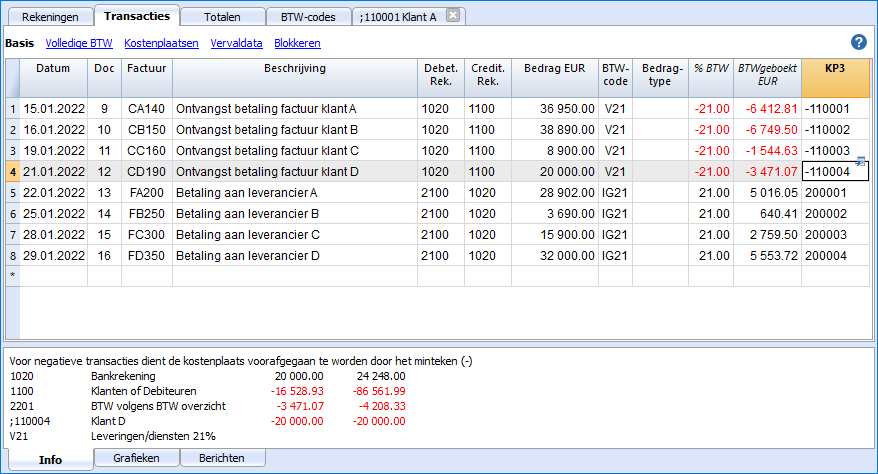This screenshot has width=878, height=474.
Task: Open the Grafieken tab
Action: tap(137, 458)
